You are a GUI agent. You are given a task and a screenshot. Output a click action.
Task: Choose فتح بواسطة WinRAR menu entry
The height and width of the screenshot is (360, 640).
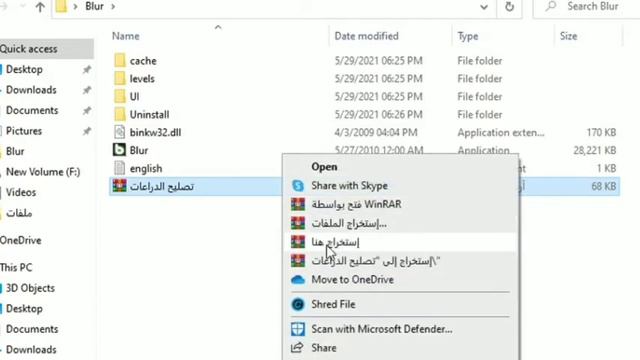coord(400,204)
